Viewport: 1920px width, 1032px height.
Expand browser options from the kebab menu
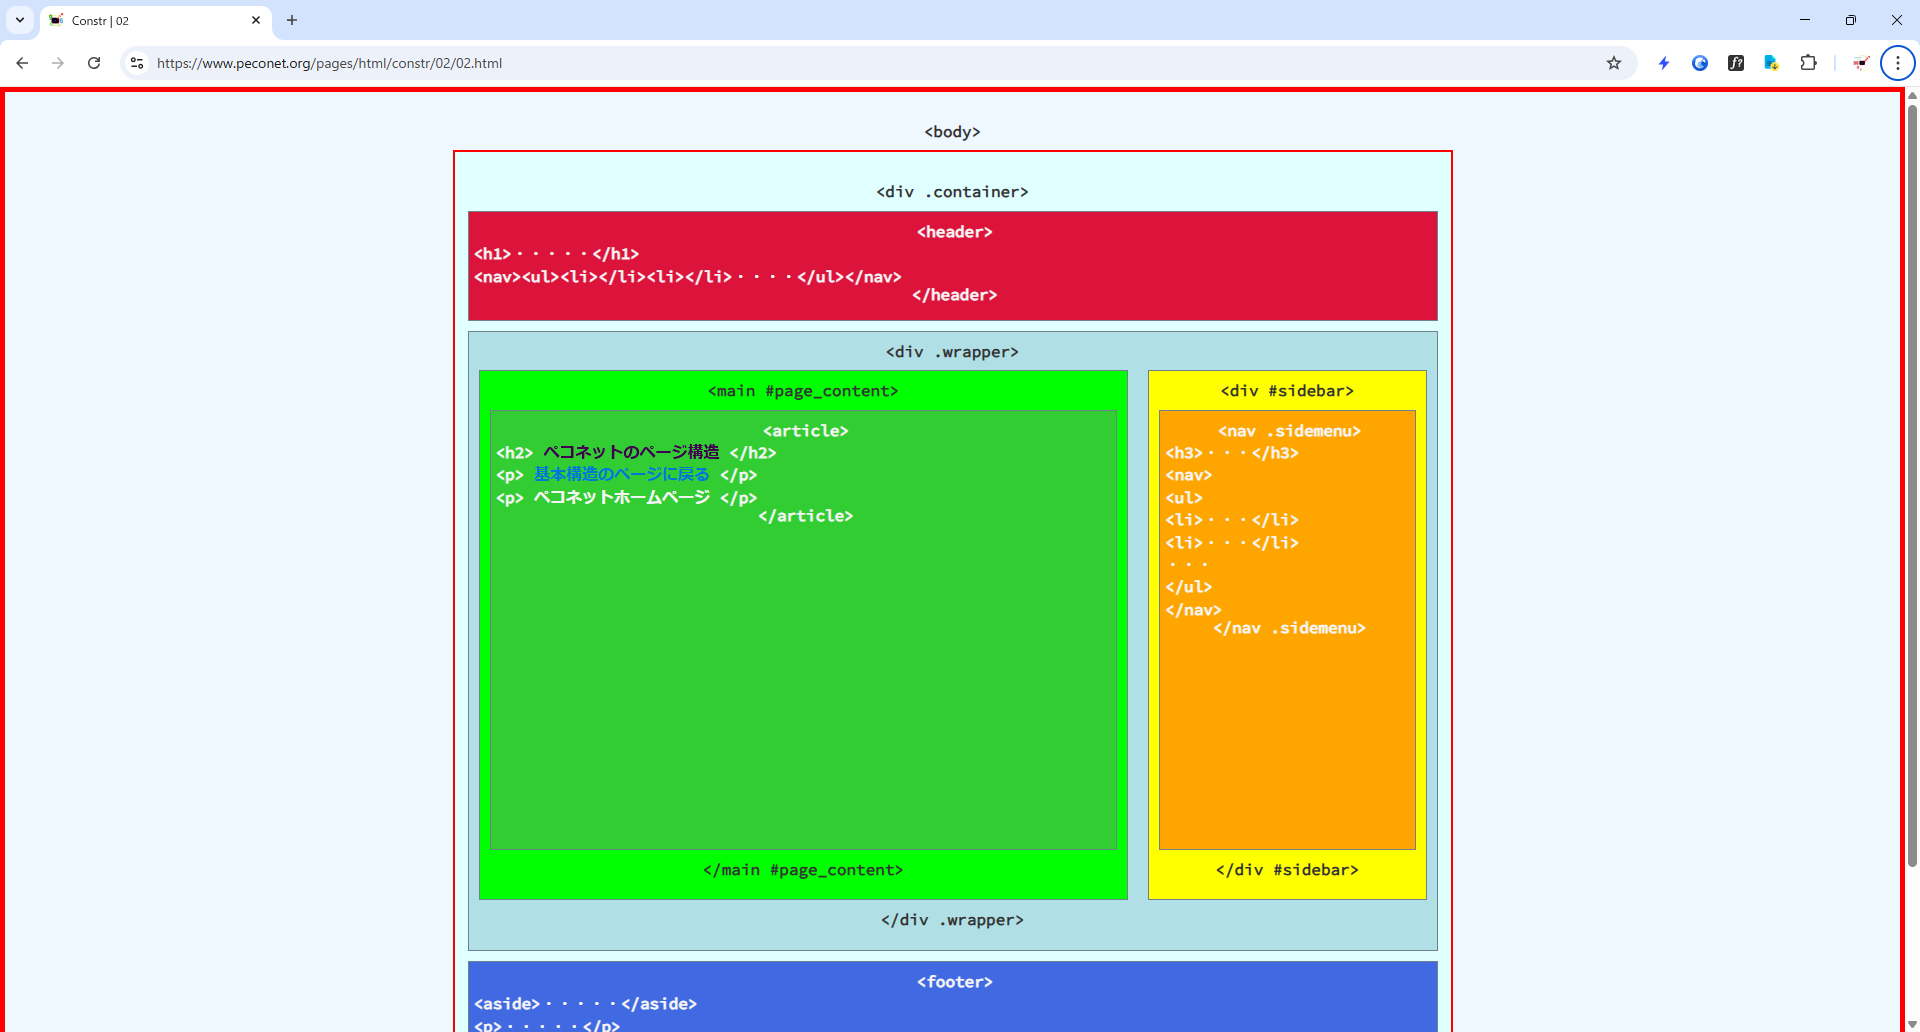point(1897,63)
